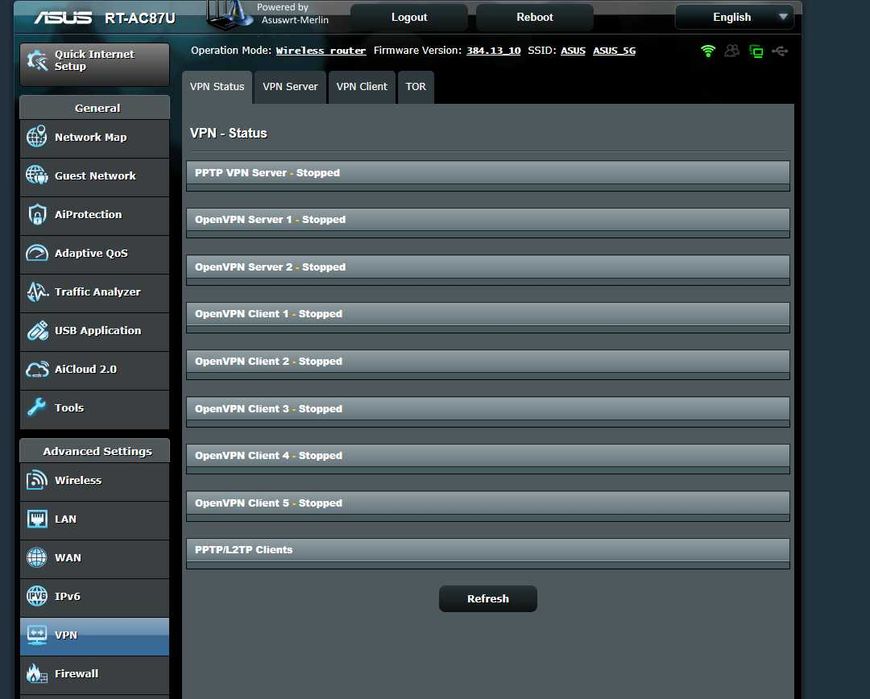870x699 pixels.
Task: Click the Wireless signal icon
Action: 37,480
